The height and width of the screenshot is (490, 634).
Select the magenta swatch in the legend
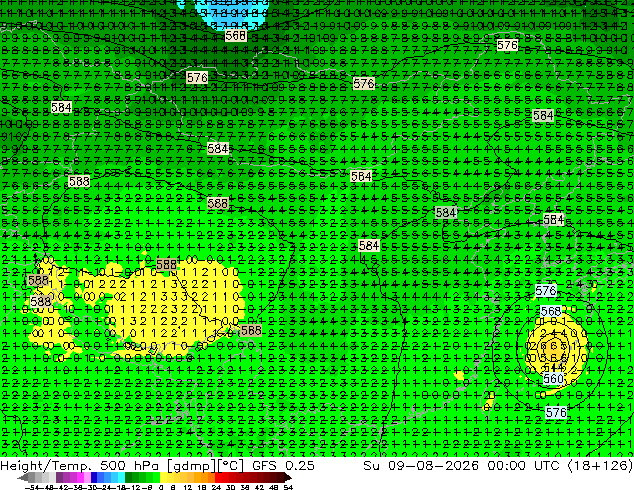[80, 477]
